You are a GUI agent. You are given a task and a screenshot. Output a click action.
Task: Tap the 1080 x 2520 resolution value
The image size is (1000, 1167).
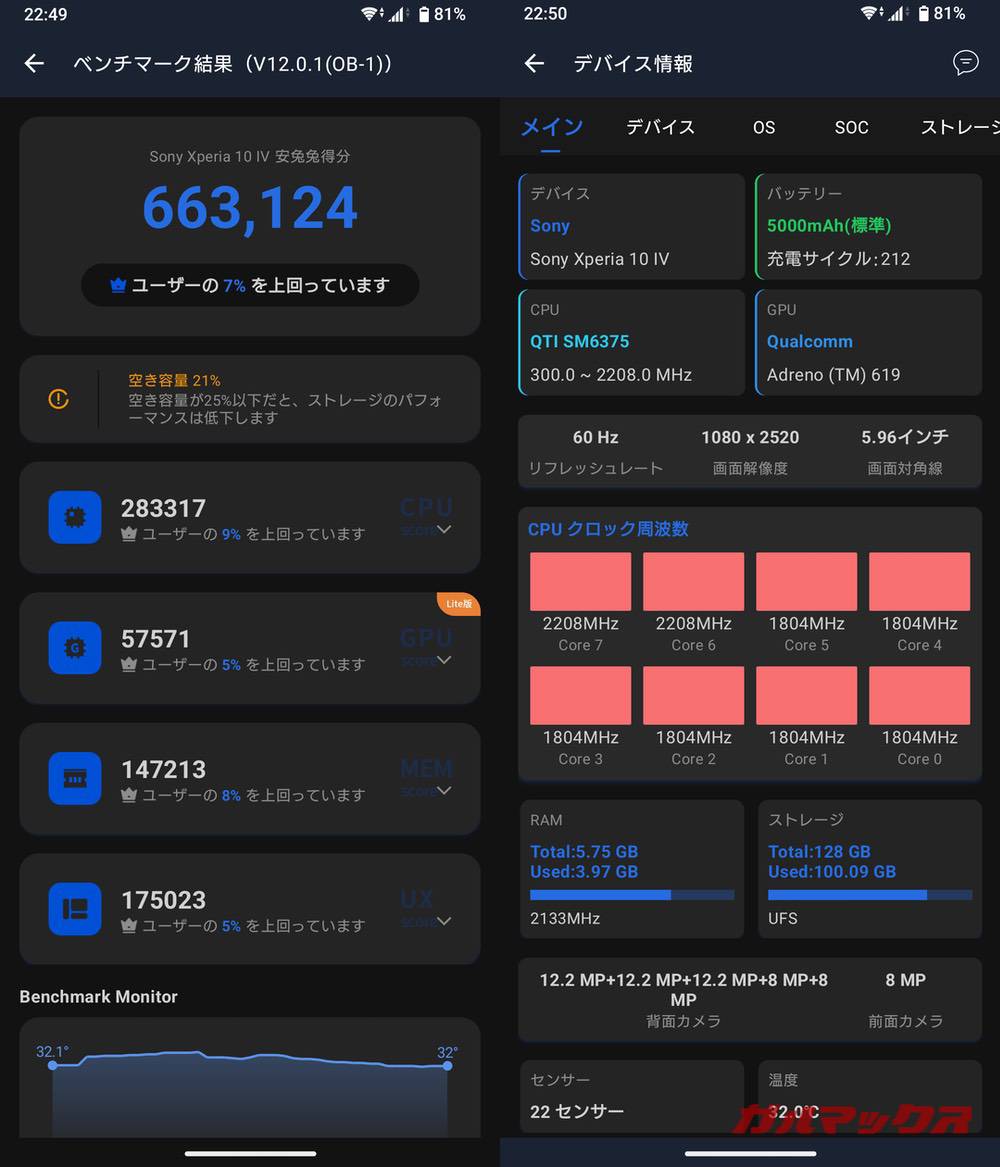tap(750, 438)
